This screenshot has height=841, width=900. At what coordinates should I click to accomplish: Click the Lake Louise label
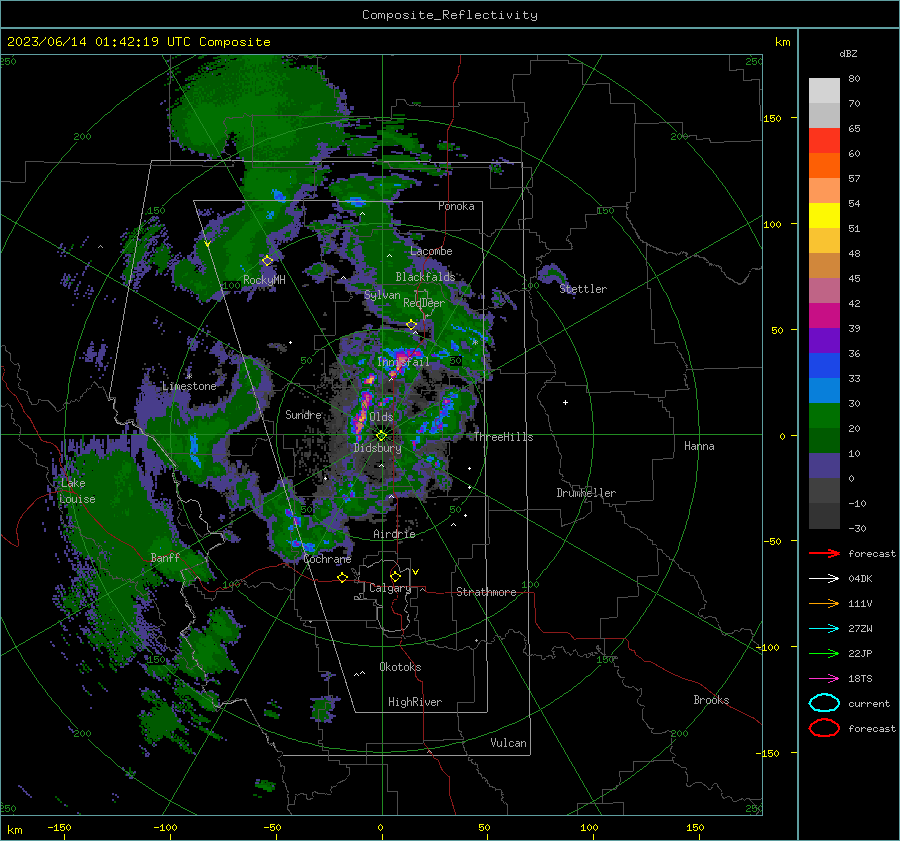point(77,491)
